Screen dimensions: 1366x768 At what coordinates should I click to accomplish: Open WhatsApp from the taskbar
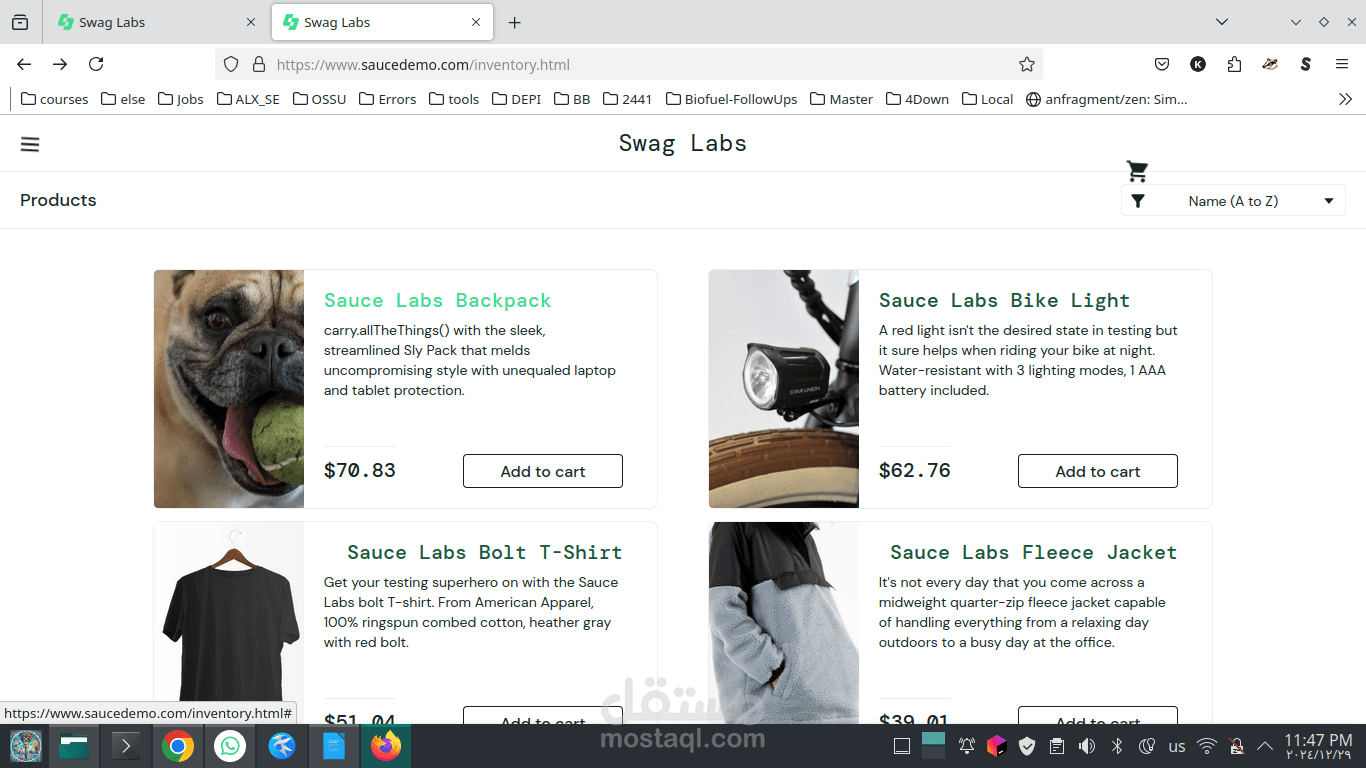[x=230, y=746]
